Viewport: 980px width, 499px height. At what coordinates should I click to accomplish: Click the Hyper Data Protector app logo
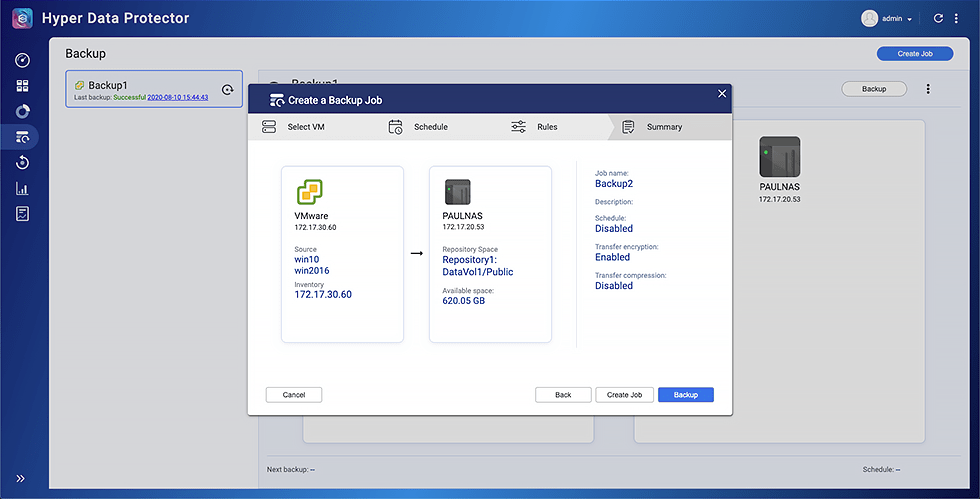pyautogui.click(x=22, y=18)
